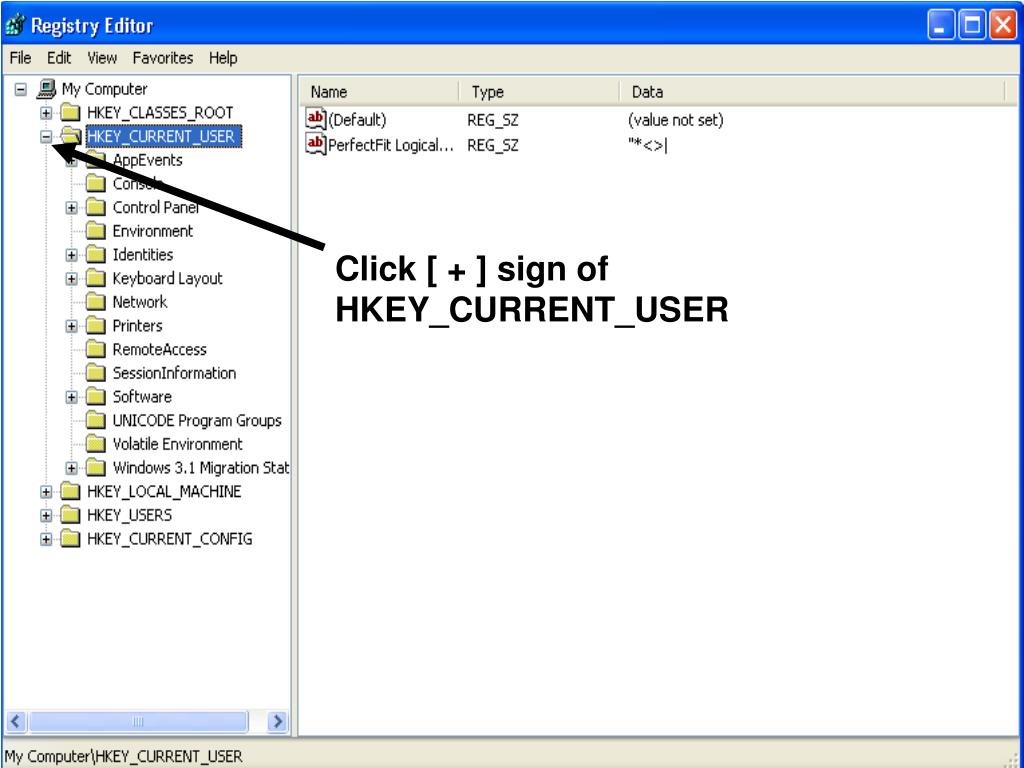
Task: Click the horizontal scrollbar thumb in tree pane
Action: 138,722
